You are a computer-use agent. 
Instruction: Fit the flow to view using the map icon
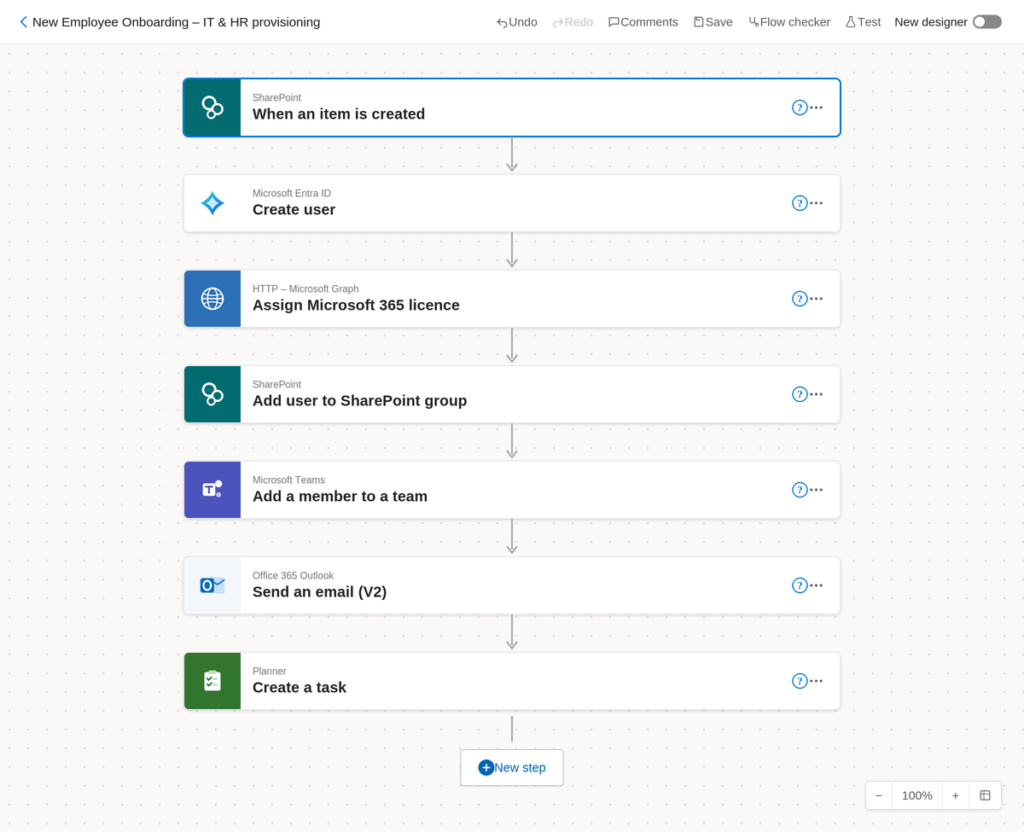pos(985,795)
